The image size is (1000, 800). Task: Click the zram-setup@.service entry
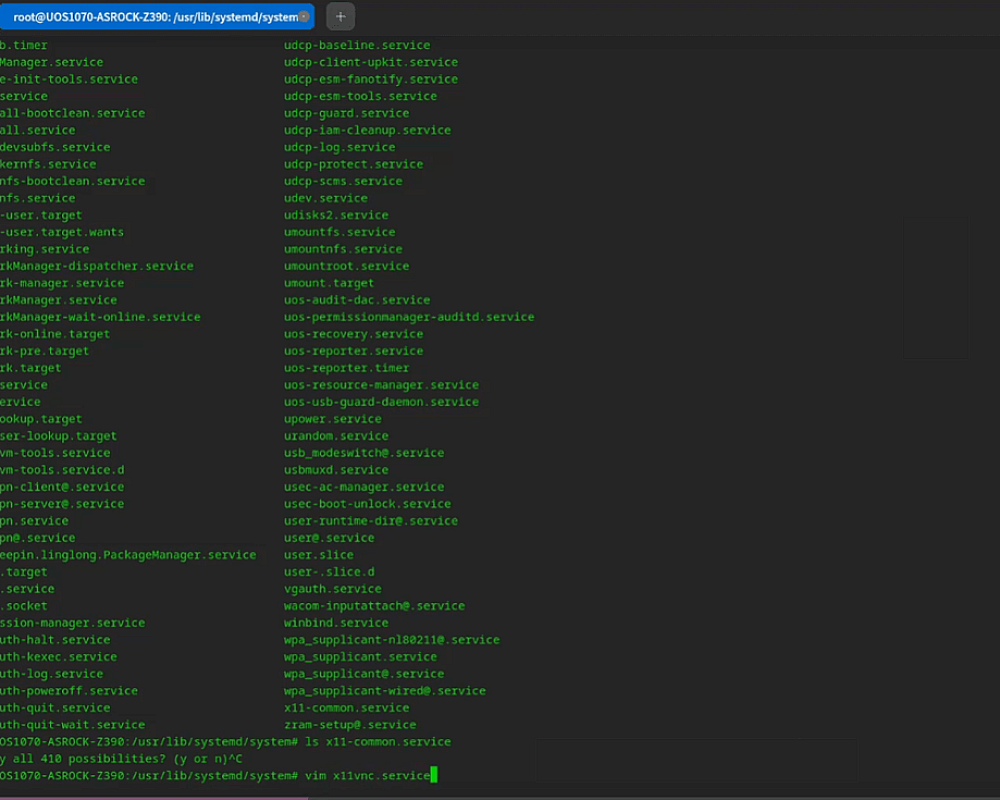tap(349, 725)
